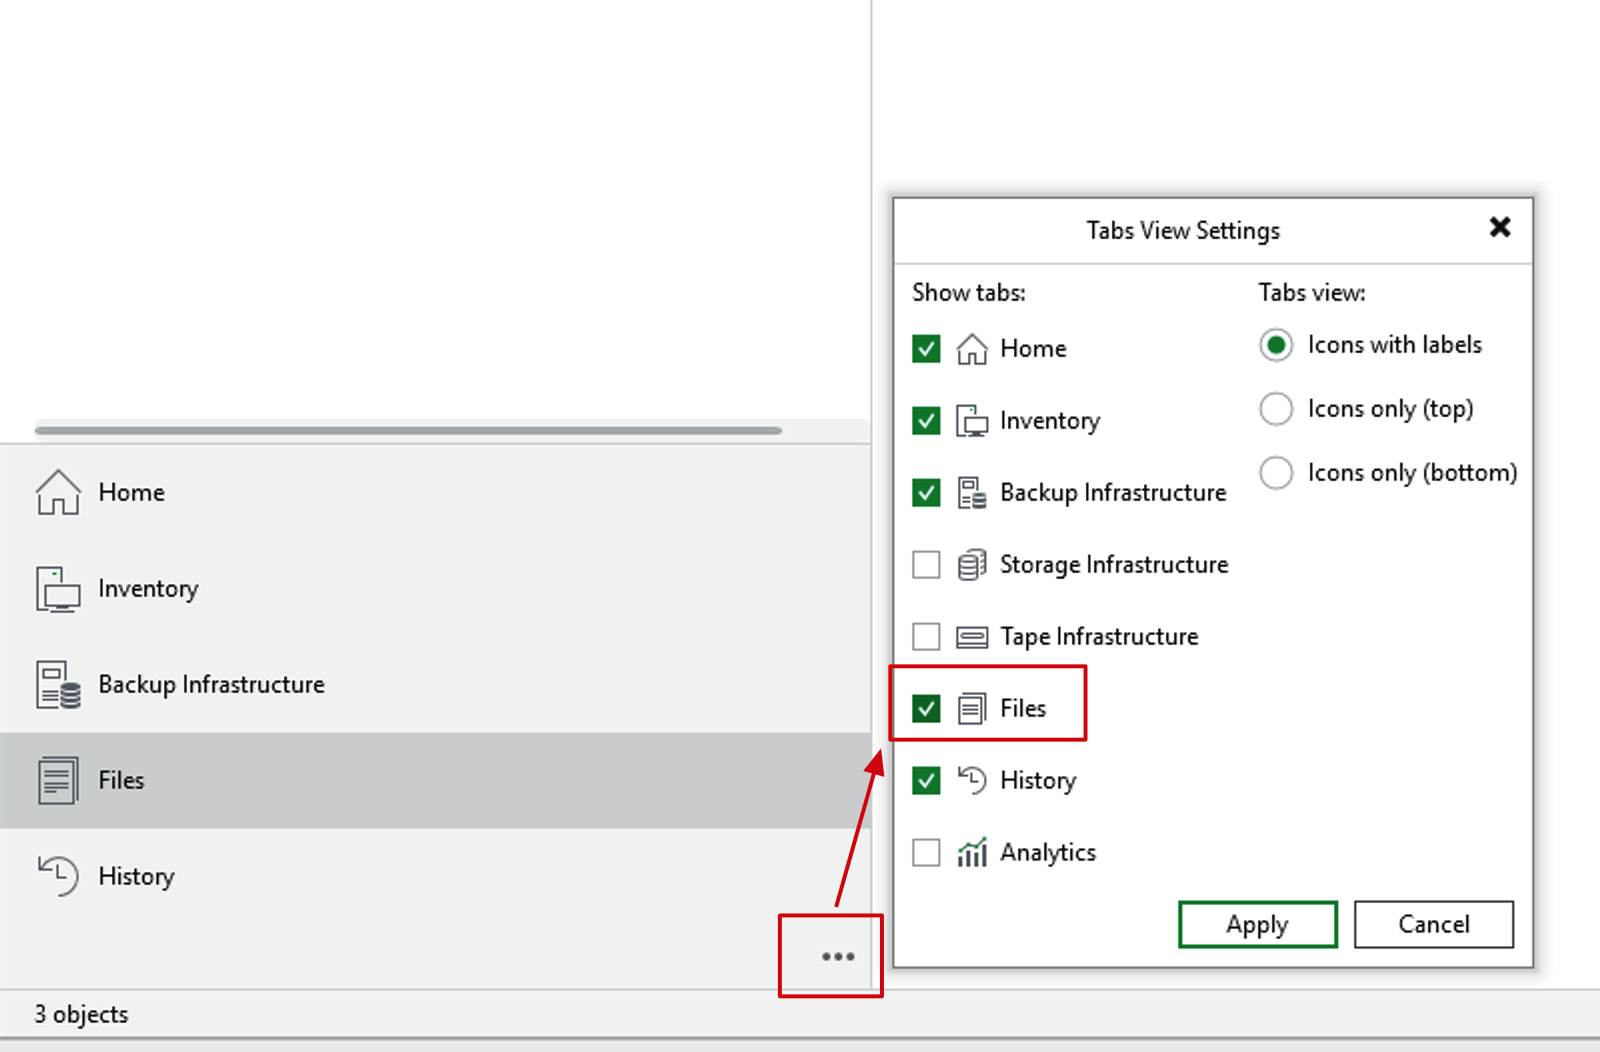Click the Tape Infrastructure icon in dialog
The height and width of the screenshot is (1052, 1600).
(971, 637)
